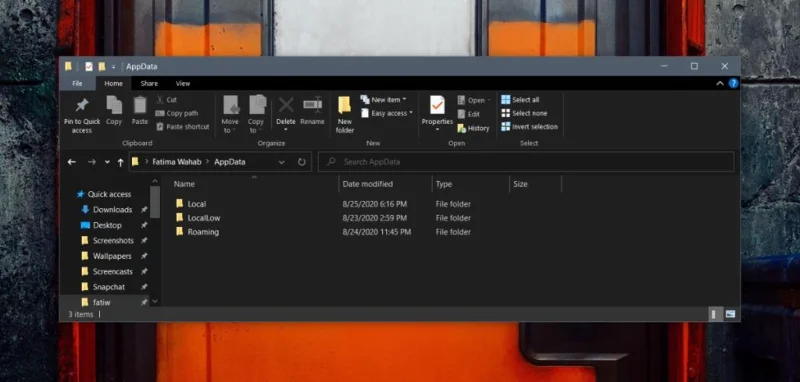Click the Rename icon
The height and width of the screenshot is (382, 800).
312,104
